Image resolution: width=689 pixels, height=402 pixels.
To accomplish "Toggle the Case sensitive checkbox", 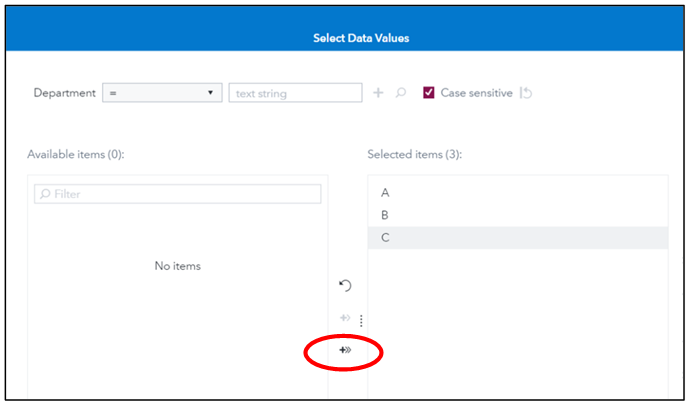I will pyautogui.click(x=429, y=93).
